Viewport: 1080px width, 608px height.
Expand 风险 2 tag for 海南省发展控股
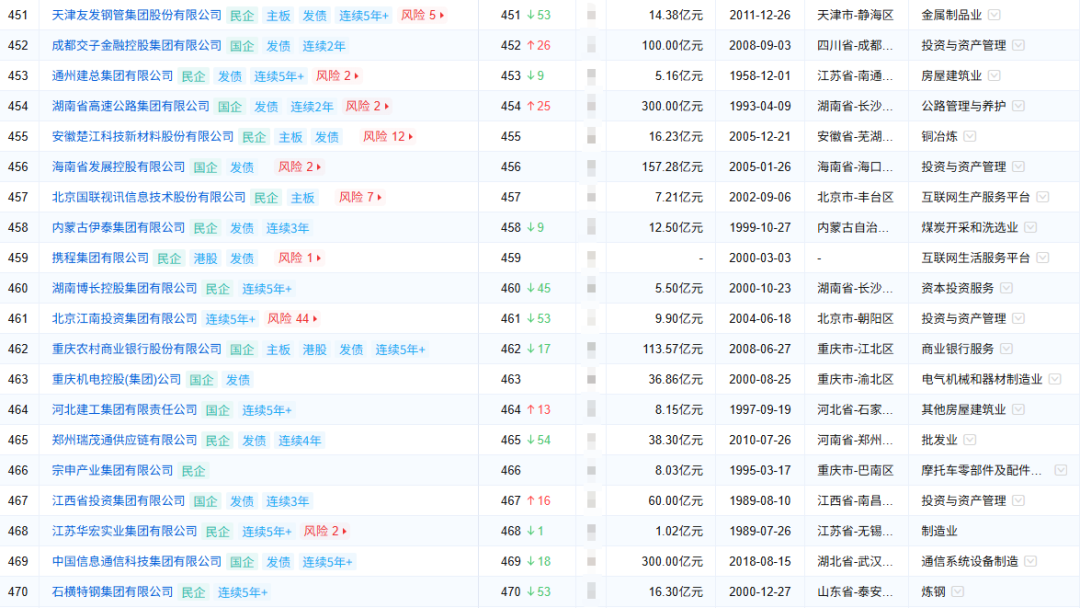click(299, 167)
